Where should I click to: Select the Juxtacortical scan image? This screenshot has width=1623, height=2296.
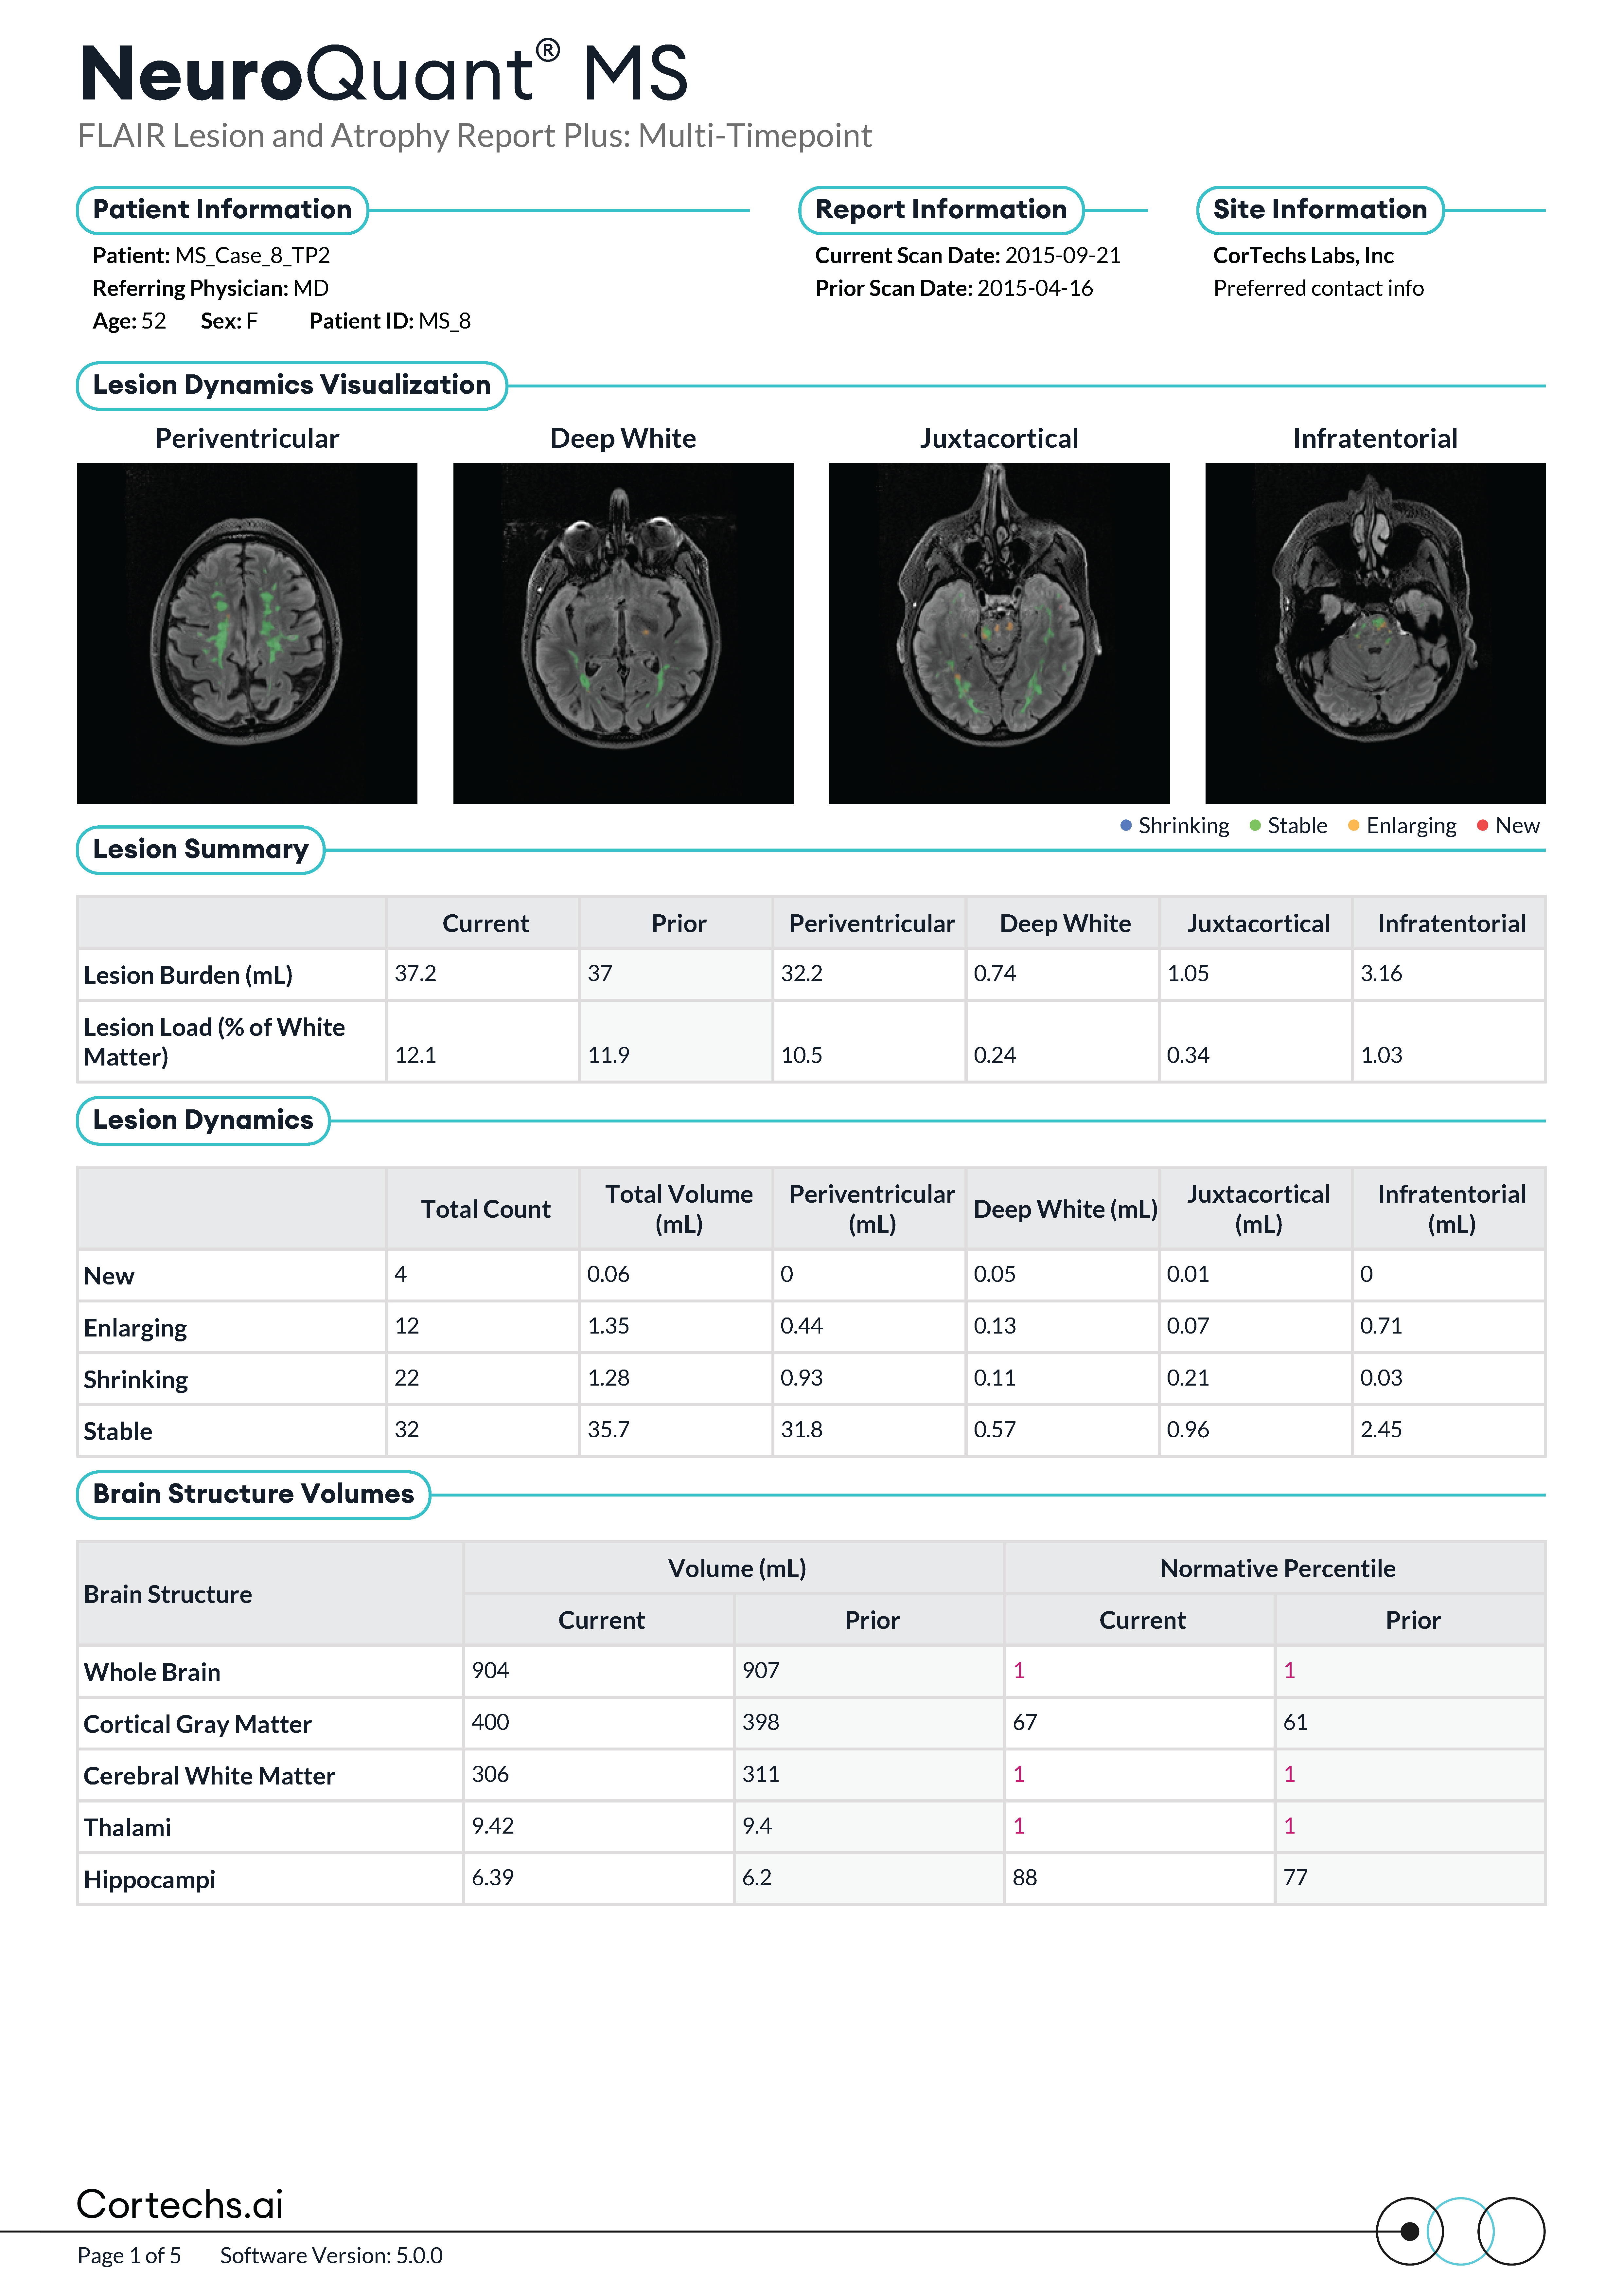click(x=999, y=633)
